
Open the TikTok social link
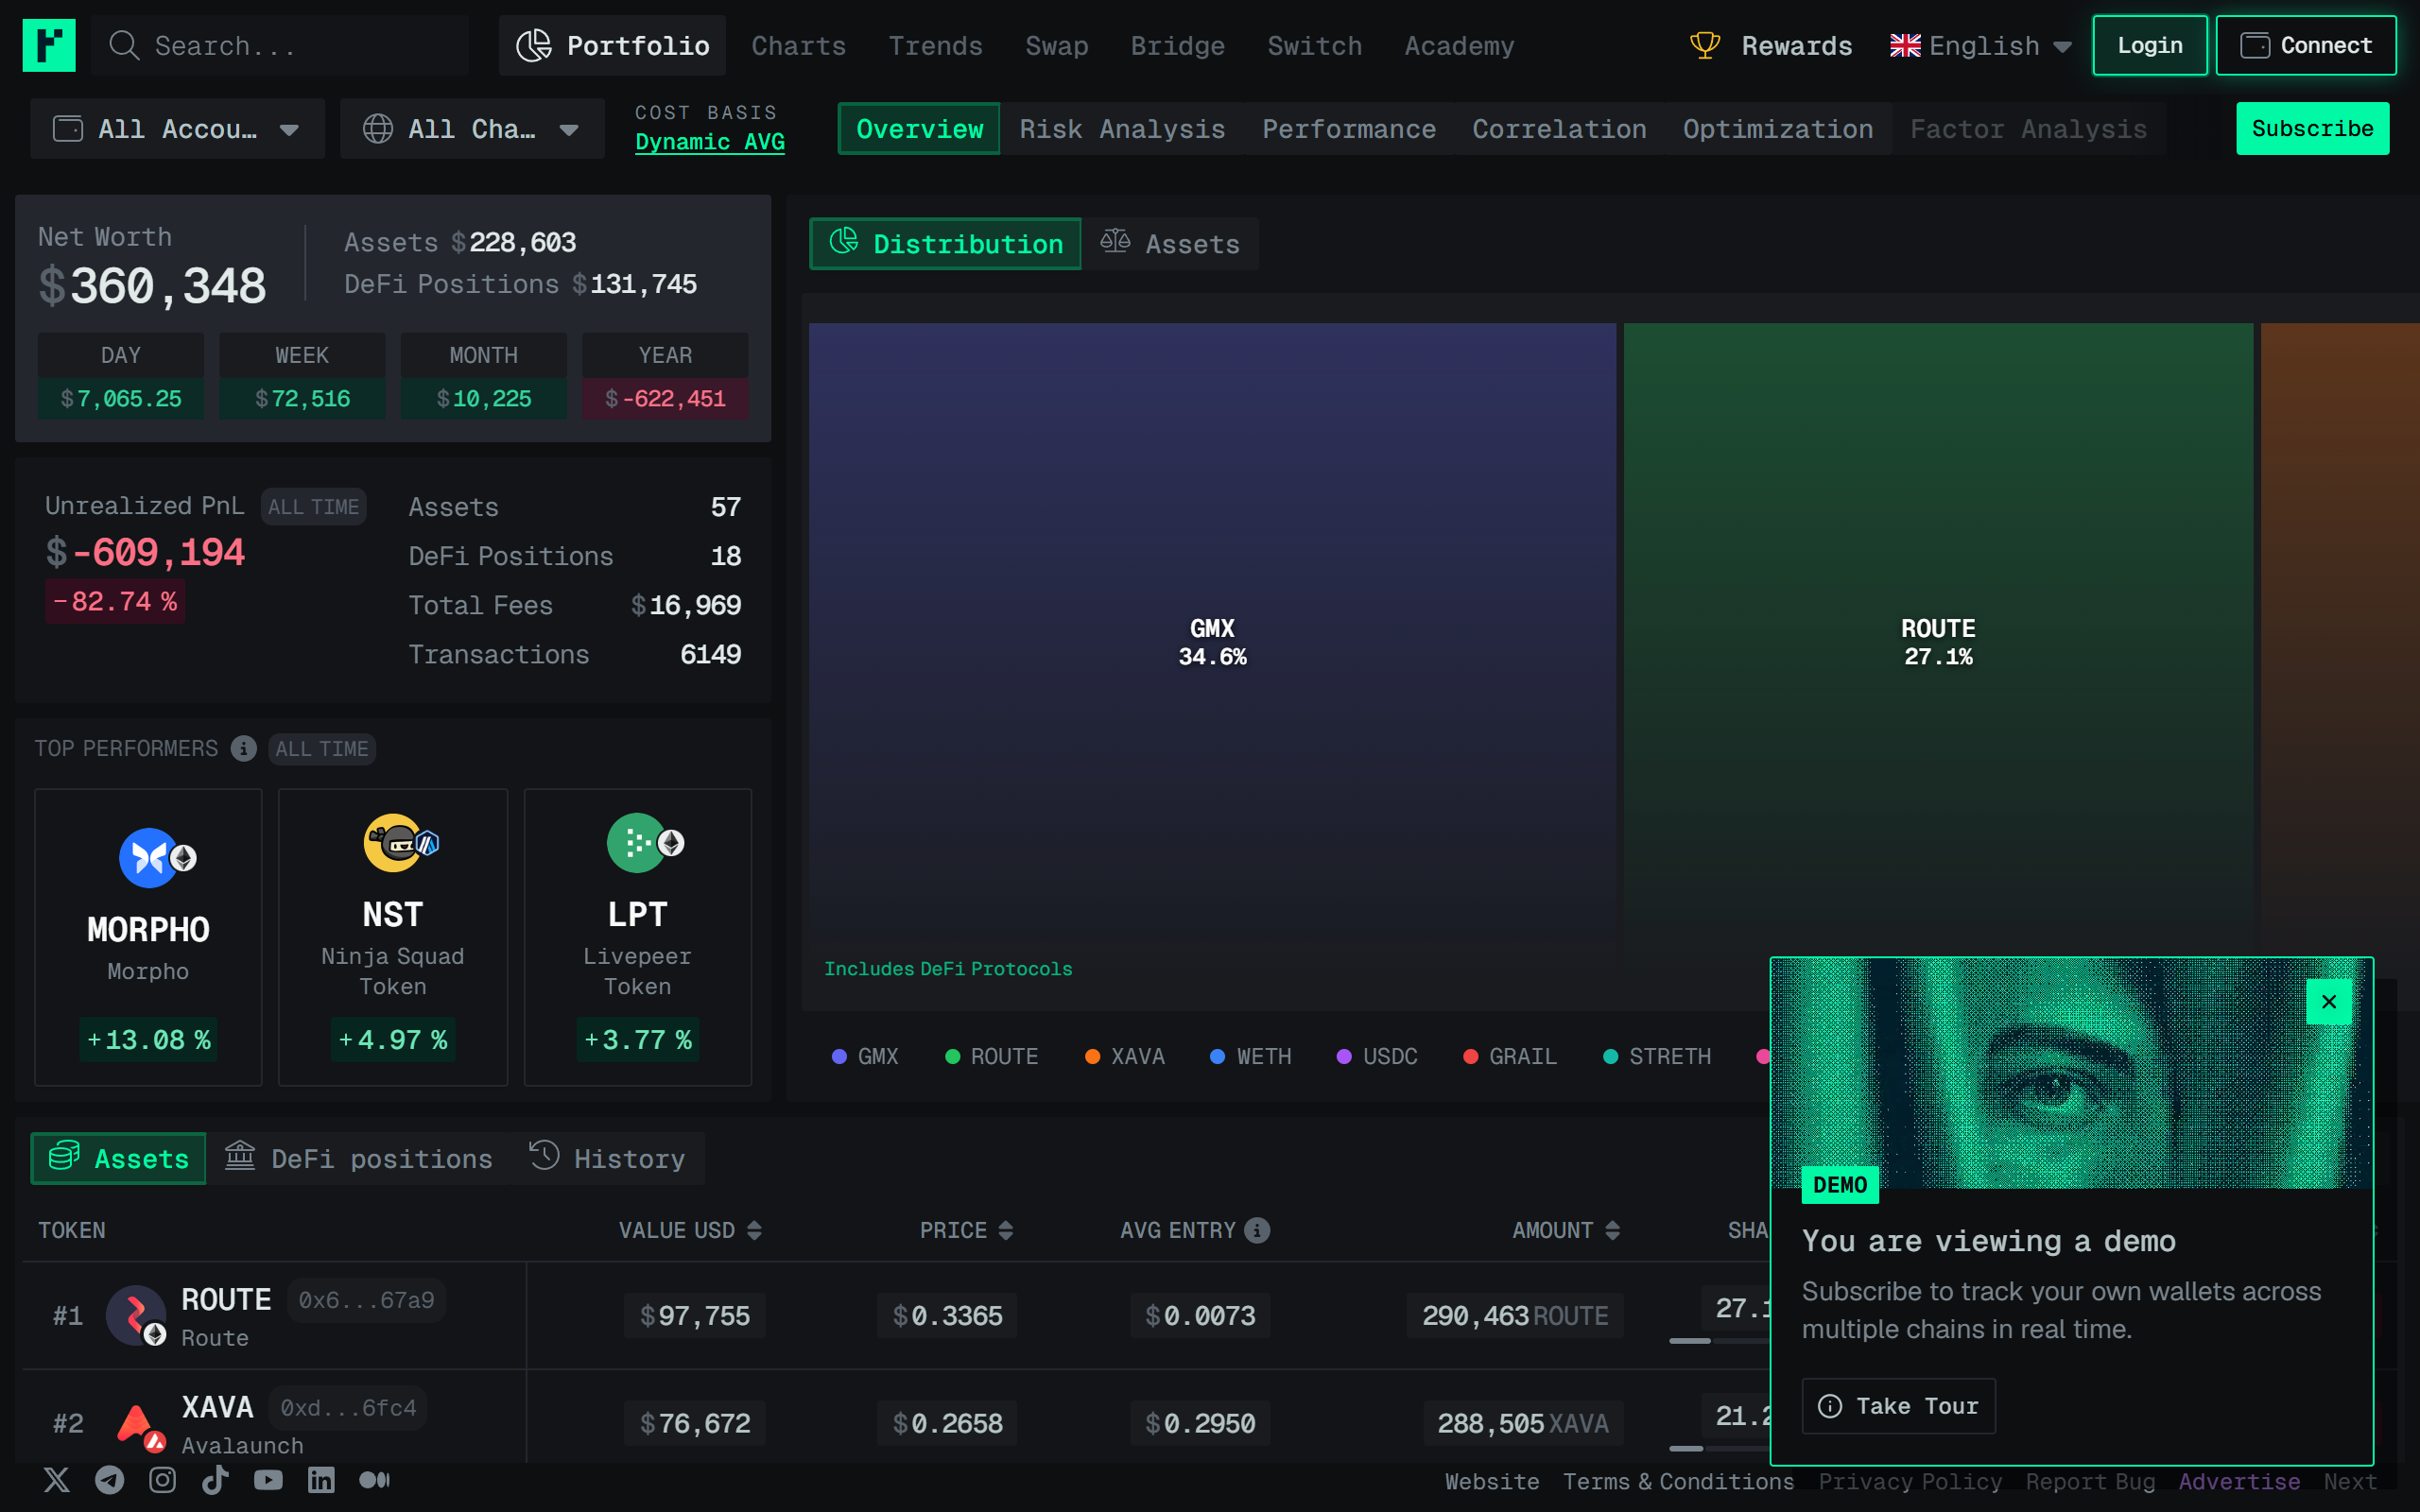tap(215, 1480)
